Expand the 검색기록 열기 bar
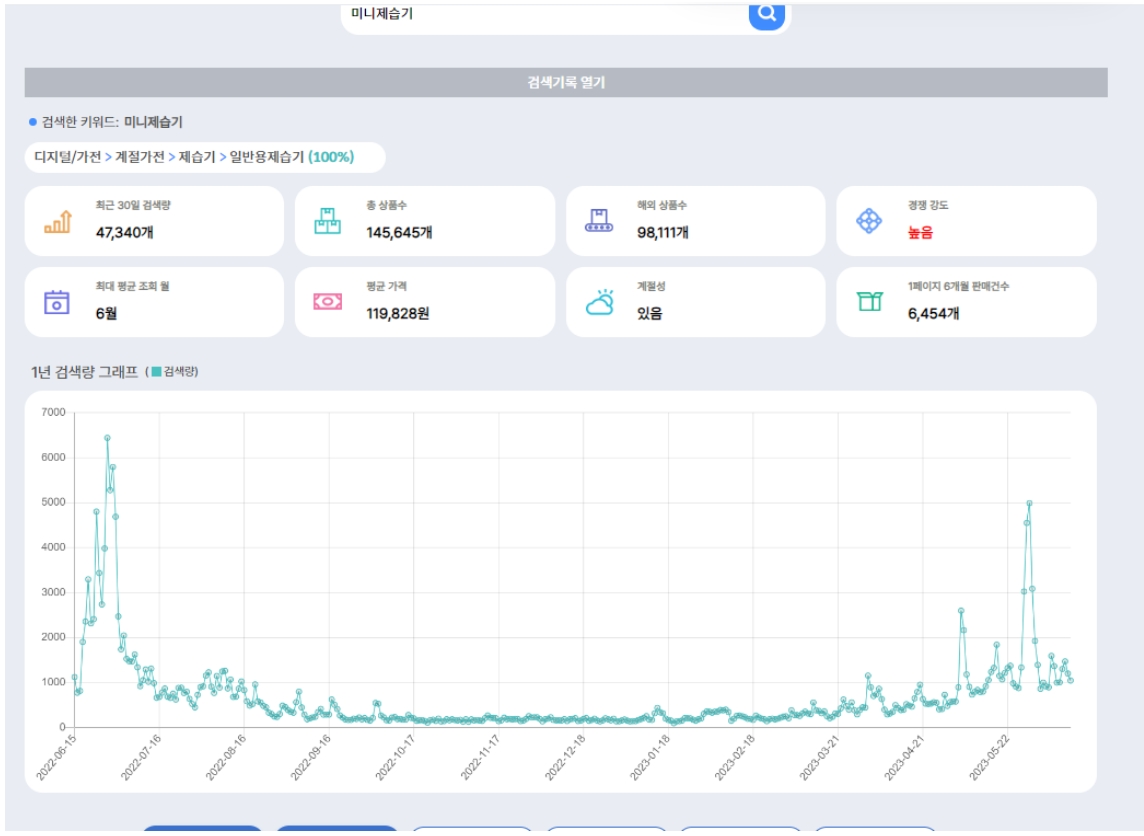The height and width of the screenshot is (836, 1144). (566, 83)
